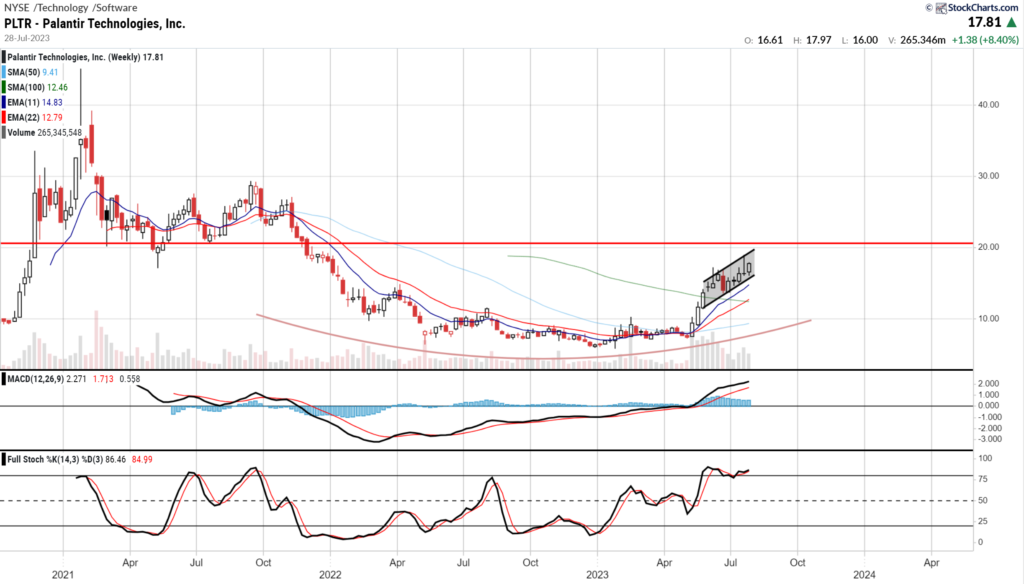Viewport: 1024px width, 584px height.
Task: Click the PLTR - Palantir Technologies title
Action: [x=96, y=24]
